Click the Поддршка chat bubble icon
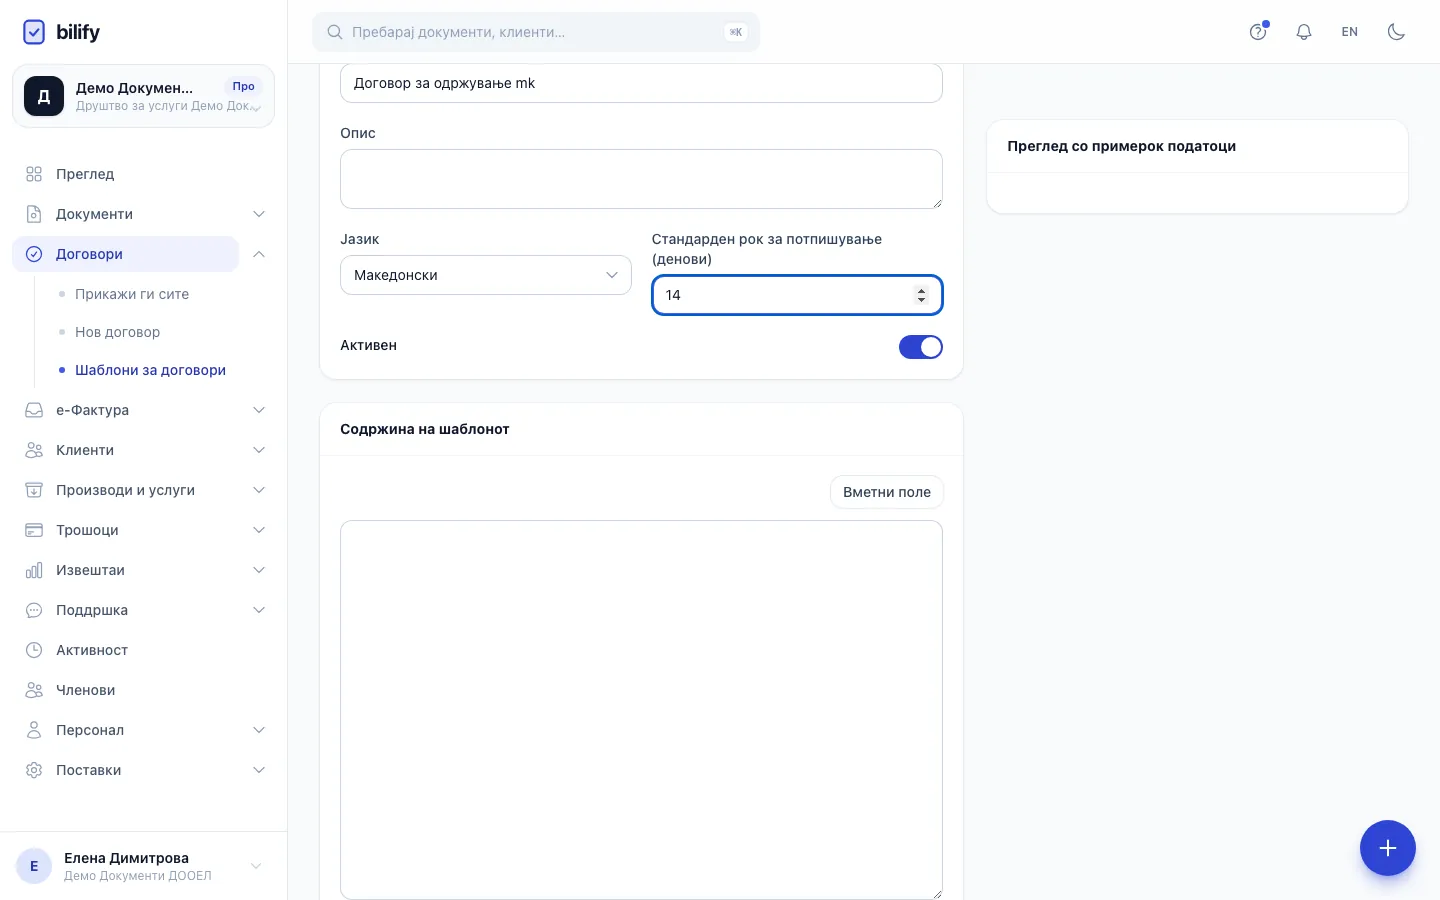The width and height of the screenshot is (1440, 900). 34,610
